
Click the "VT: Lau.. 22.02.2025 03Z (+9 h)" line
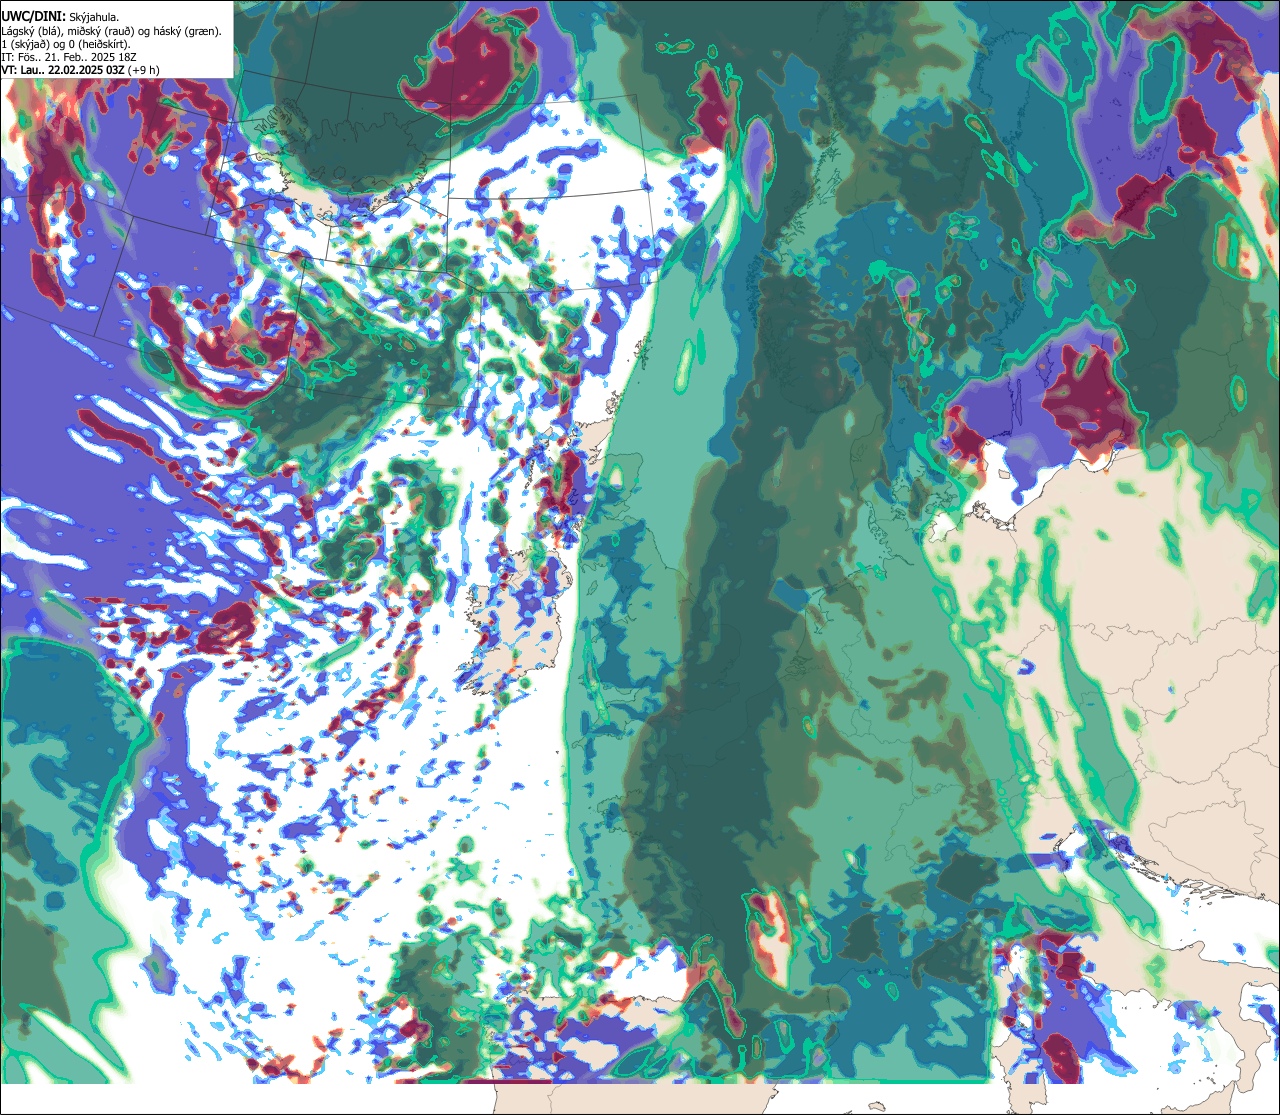tap(81, 70)
